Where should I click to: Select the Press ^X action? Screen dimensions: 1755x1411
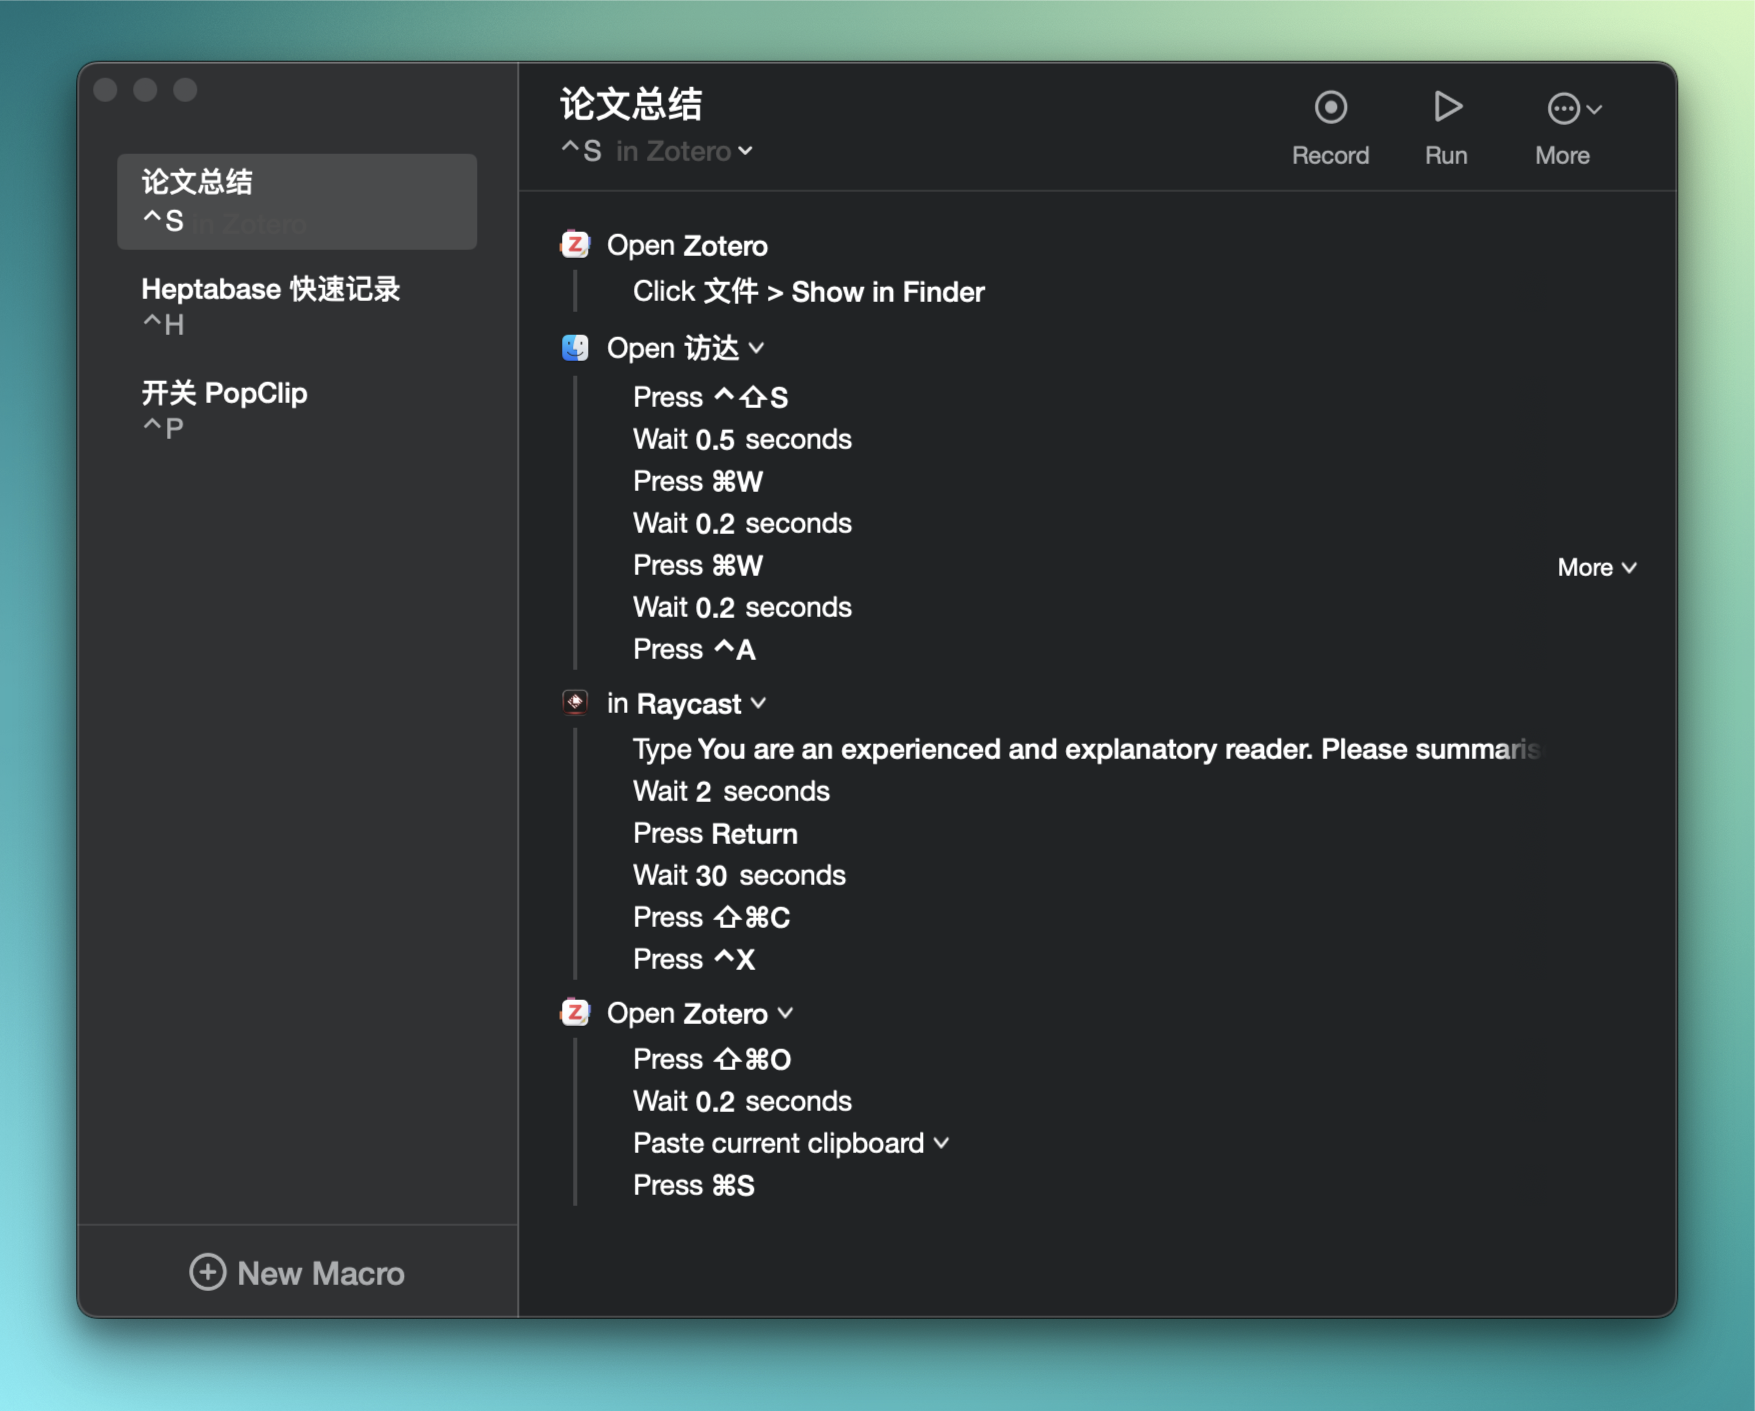click(694, 959)
